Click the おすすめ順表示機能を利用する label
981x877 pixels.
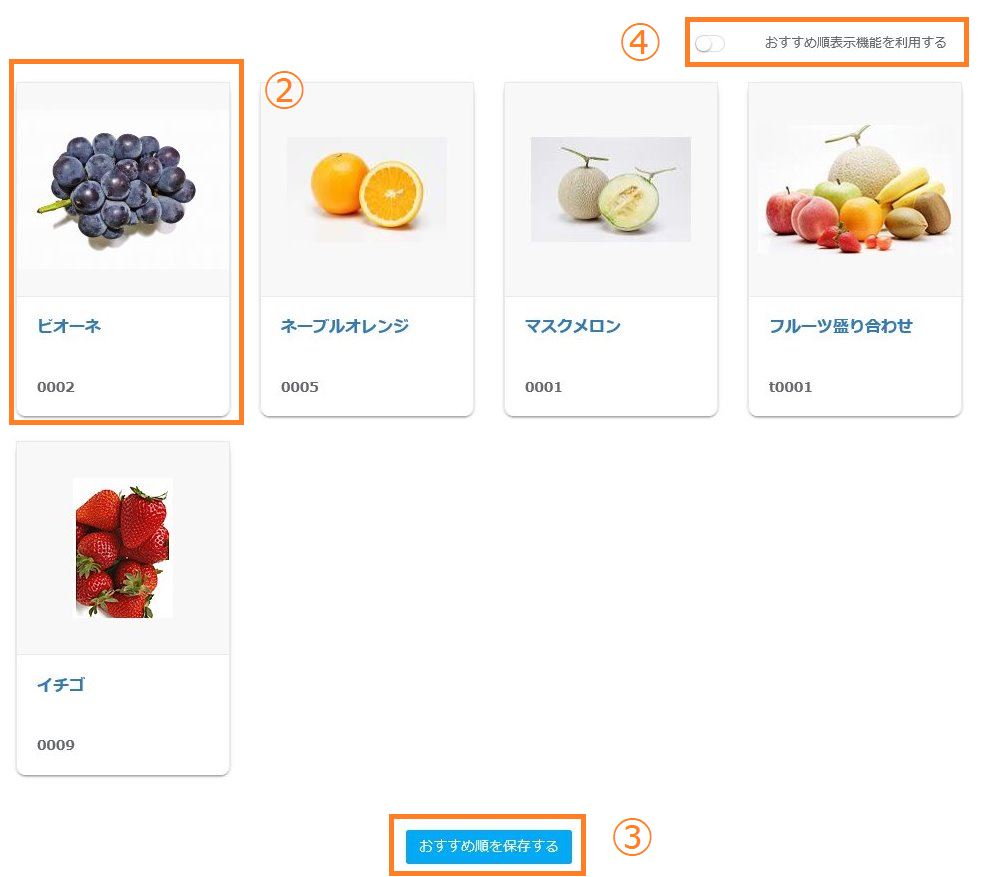pos(855,43)
